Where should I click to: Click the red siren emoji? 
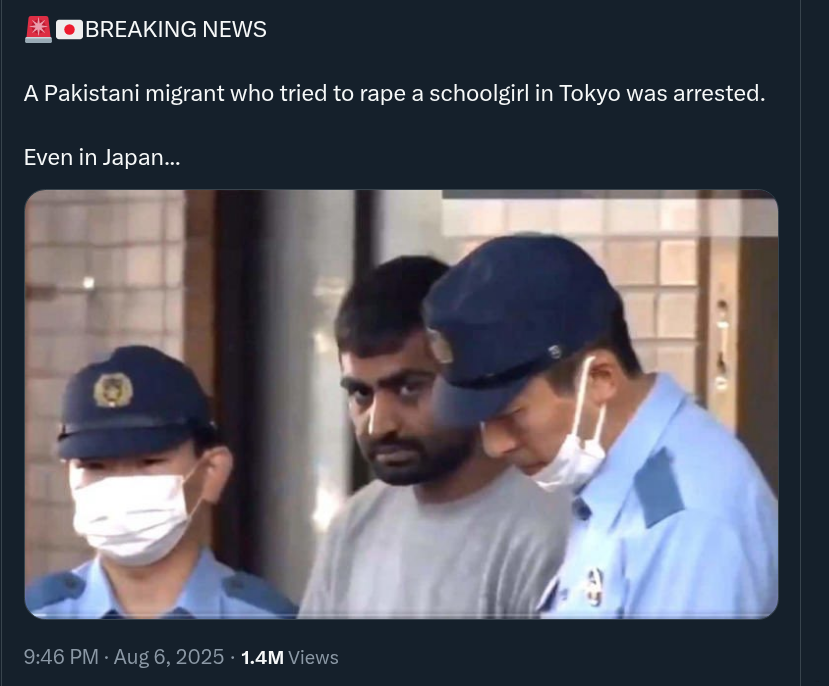[x=38, y=29]
